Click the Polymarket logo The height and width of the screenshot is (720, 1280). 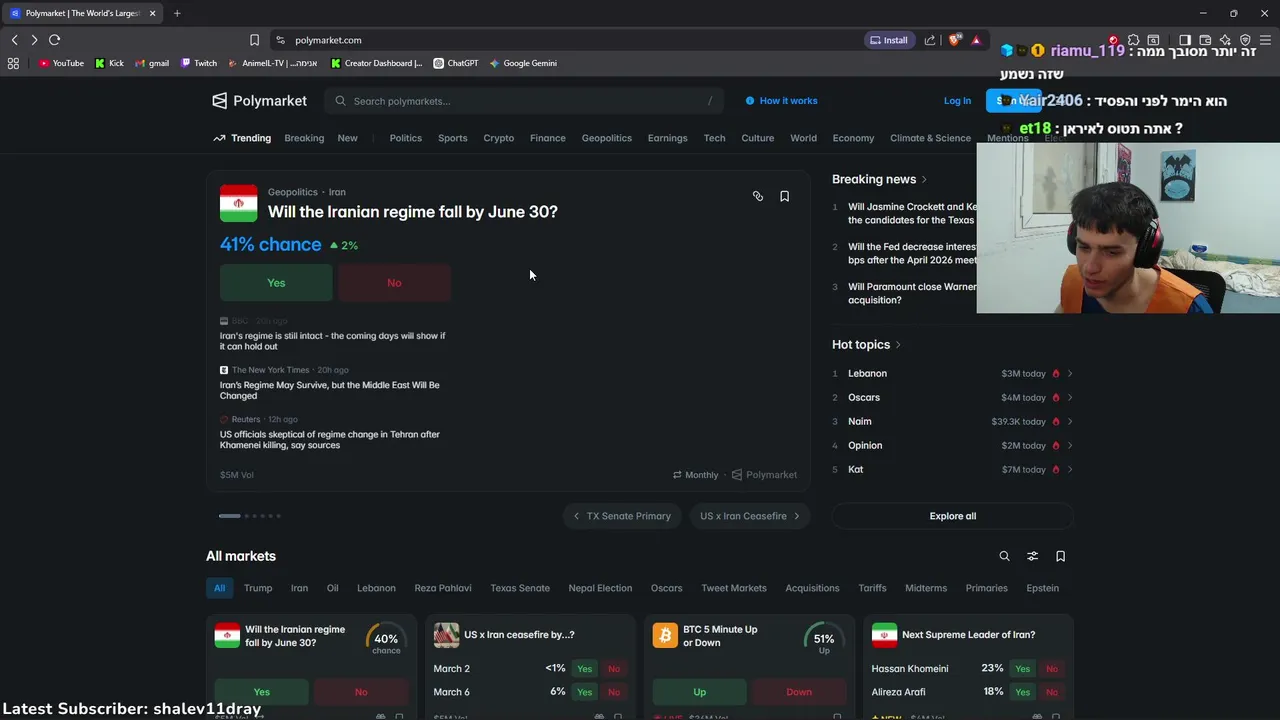pyautogui.click(x=259, y=101)
